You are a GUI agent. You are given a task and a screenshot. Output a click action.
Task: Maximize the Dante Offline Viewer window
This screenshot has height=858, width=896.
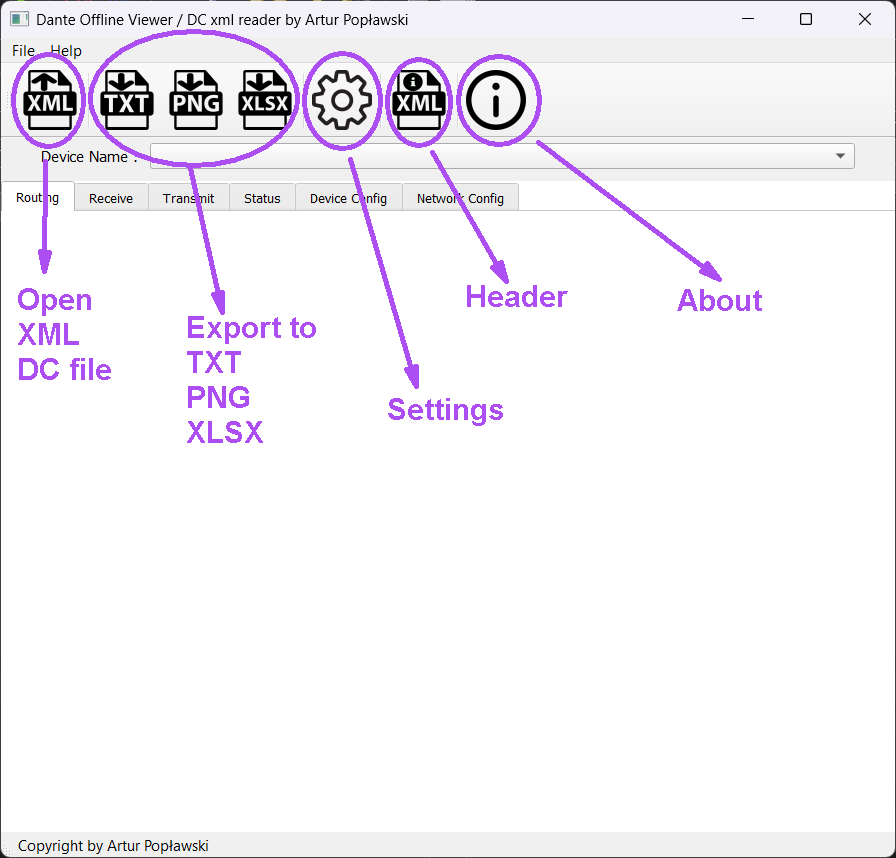(x=806, y=19)
